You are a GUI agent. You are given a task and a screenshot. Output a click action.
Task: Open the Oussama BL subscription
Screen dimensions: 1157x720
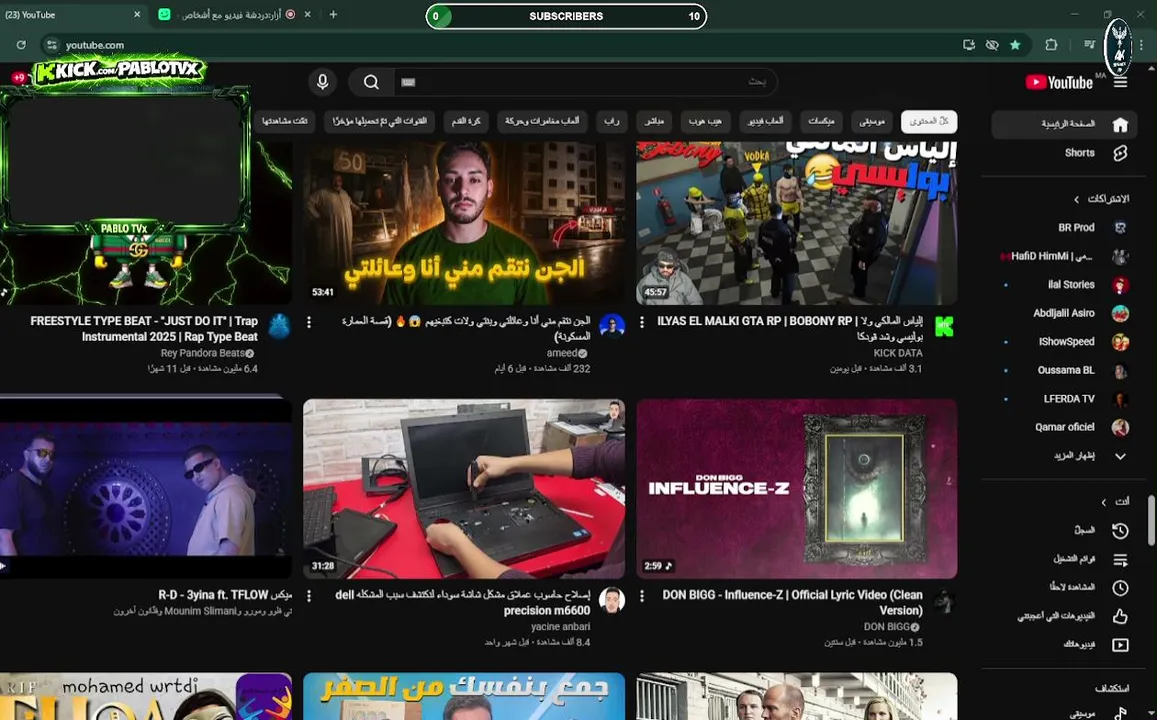tap(1068, 370)
